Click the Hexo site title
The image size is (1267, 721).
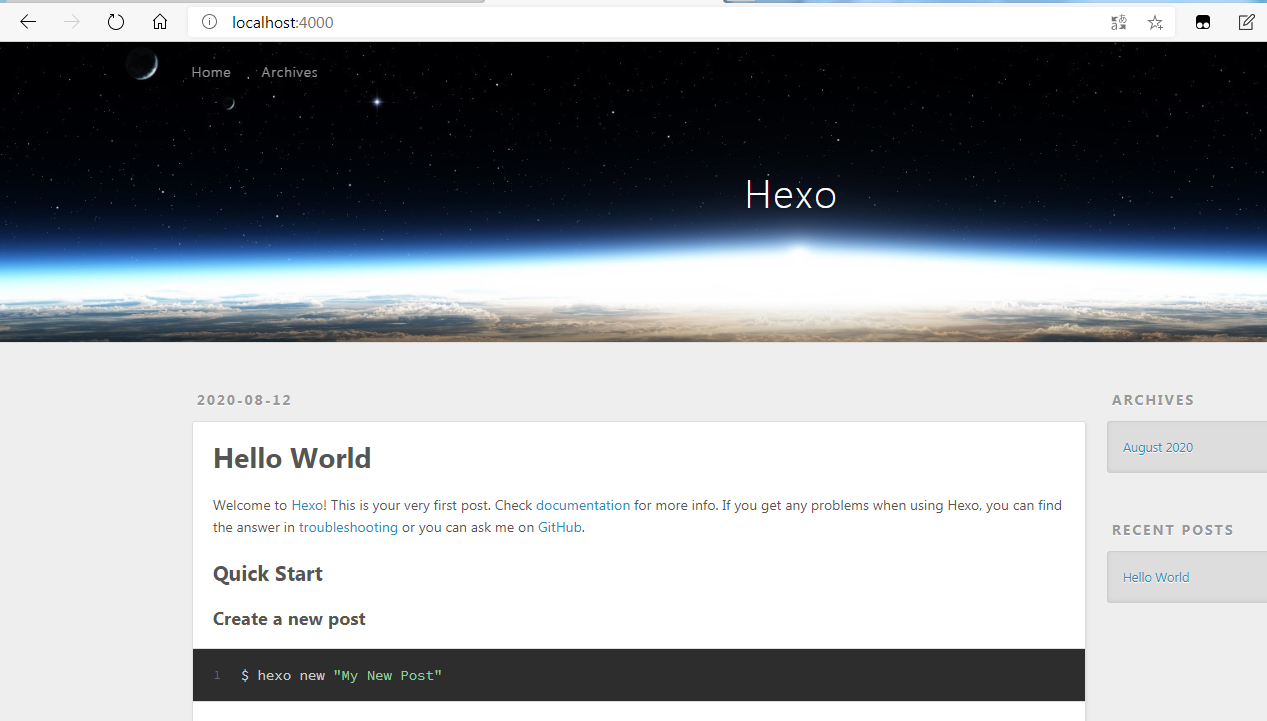(x=791, y=194)
